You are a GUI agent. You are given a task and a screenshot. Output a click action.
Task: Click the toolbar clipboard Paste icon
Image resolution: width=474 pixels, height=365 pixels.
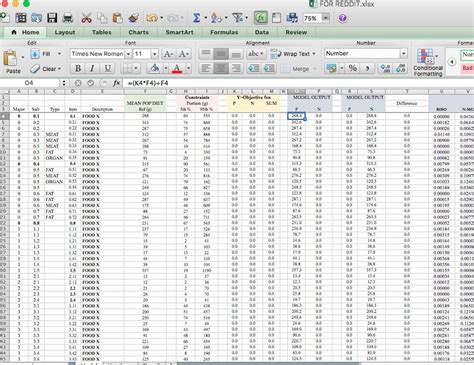117,18
